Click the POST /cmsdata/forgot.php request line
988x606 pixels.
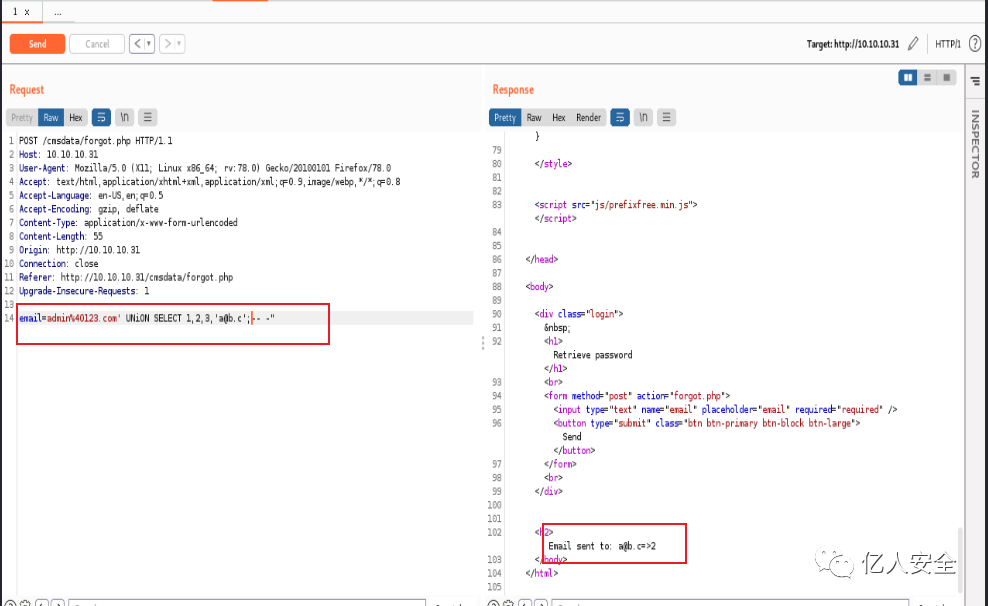coord(95,140)
